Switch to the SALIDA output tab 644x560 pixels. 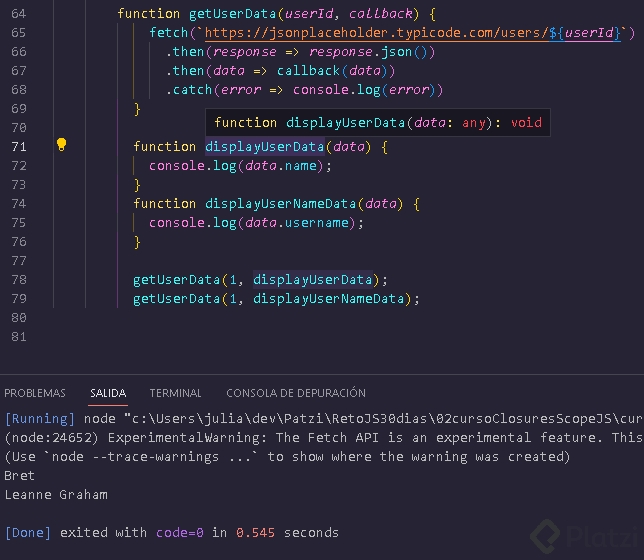coord(108,393)
